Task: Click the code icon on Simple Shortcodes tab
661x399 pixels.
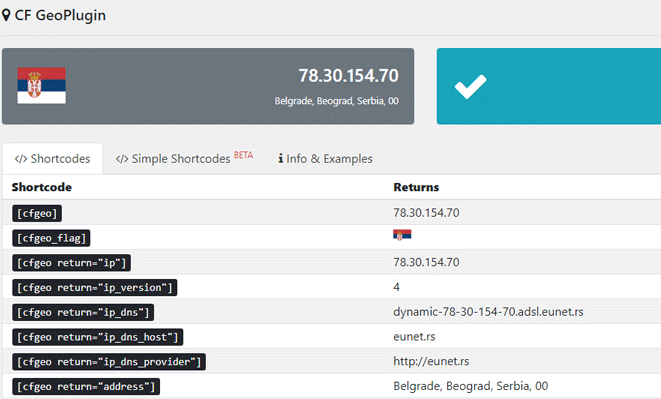Action: [x=122, y=159]
